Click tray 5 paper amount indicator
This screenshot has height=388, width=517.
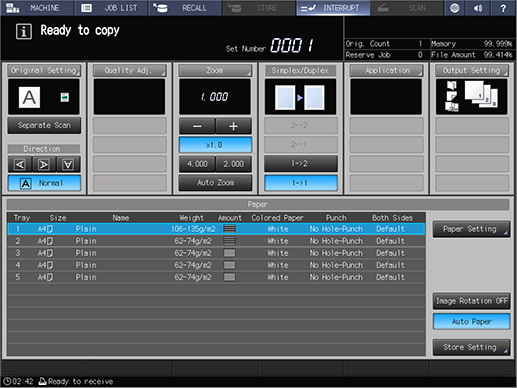[x=230, y=277]
